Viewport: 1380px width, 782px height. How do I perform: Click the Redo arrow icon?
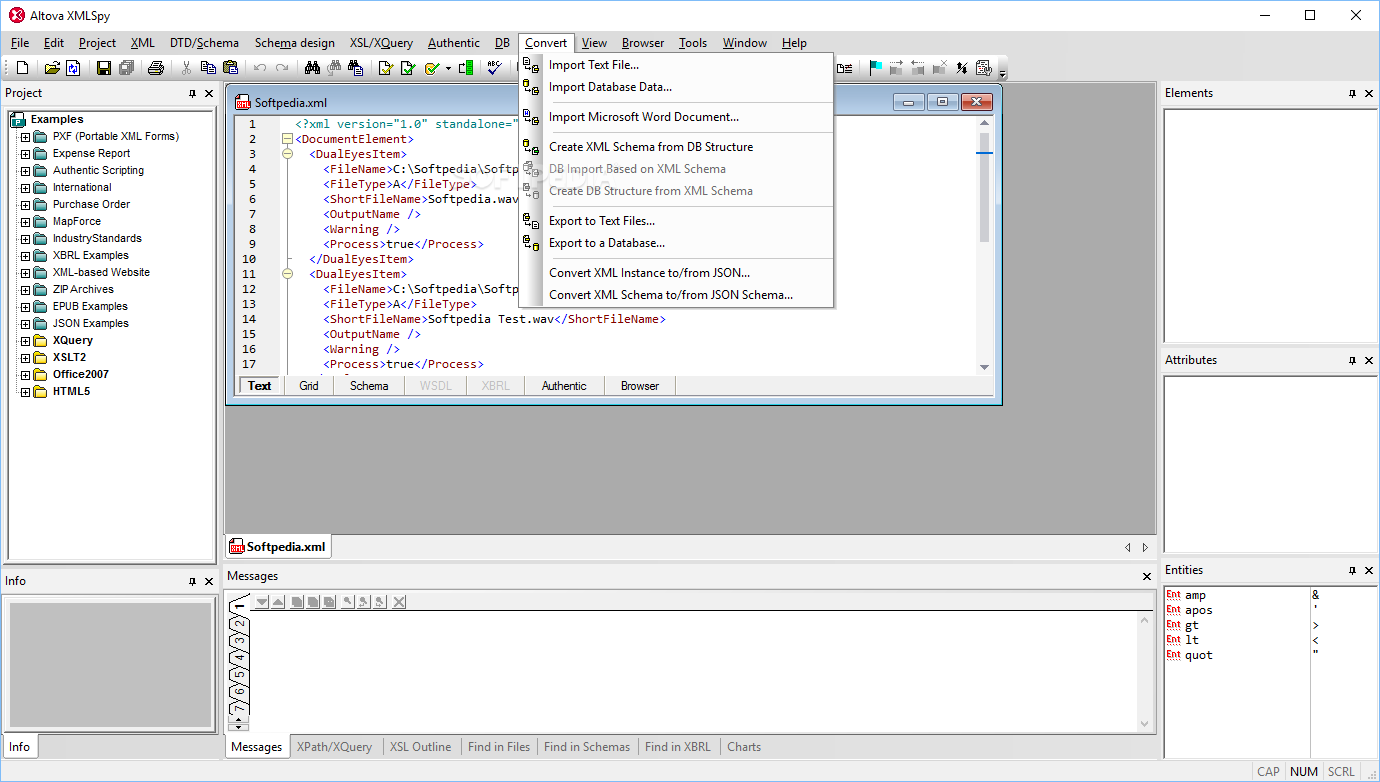click(282, 68)
